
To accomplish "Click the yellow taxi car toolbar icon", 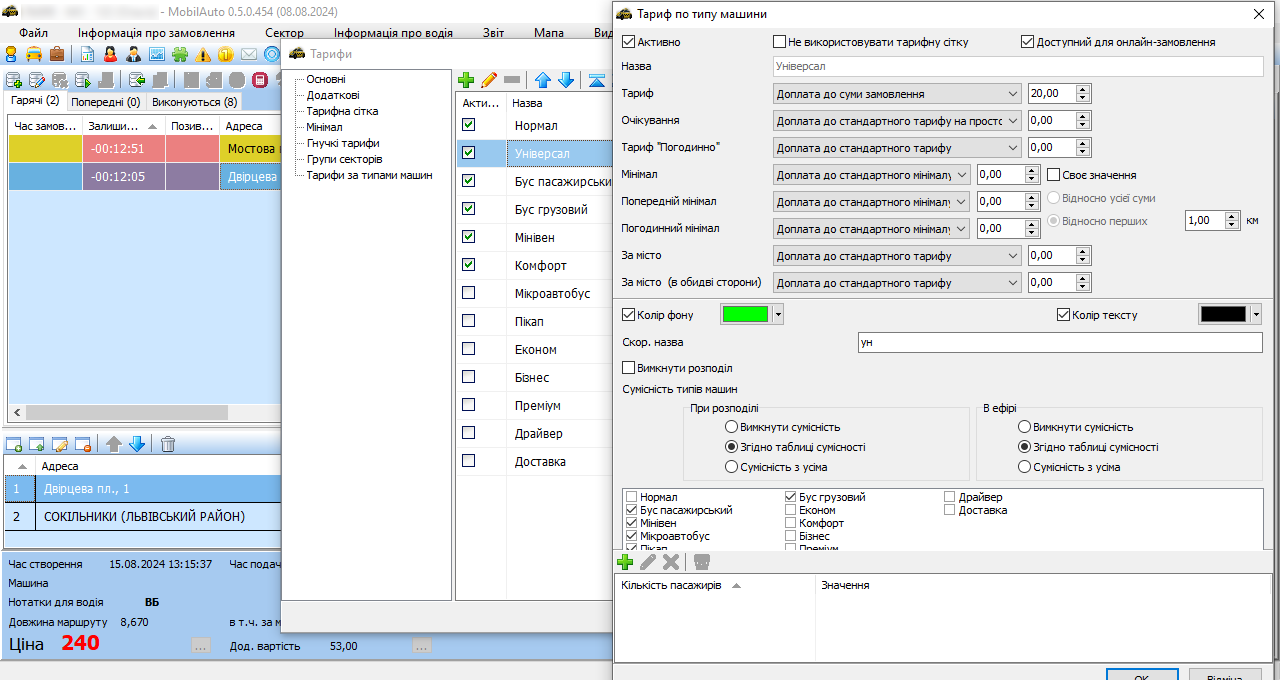I will (x=34, y=54).
